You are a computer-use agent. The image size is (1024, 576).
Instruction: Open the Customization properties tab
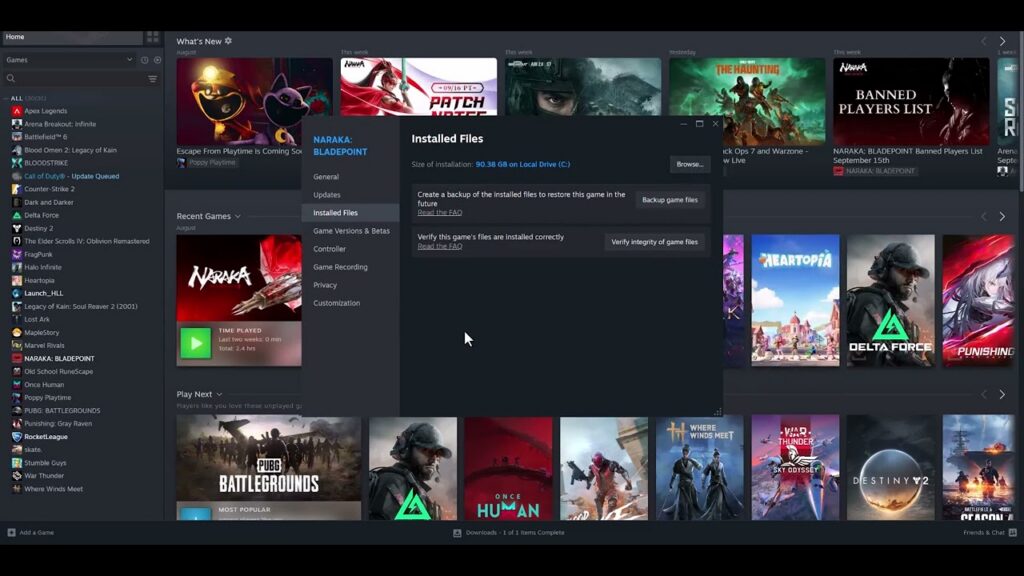pos(336,303)
